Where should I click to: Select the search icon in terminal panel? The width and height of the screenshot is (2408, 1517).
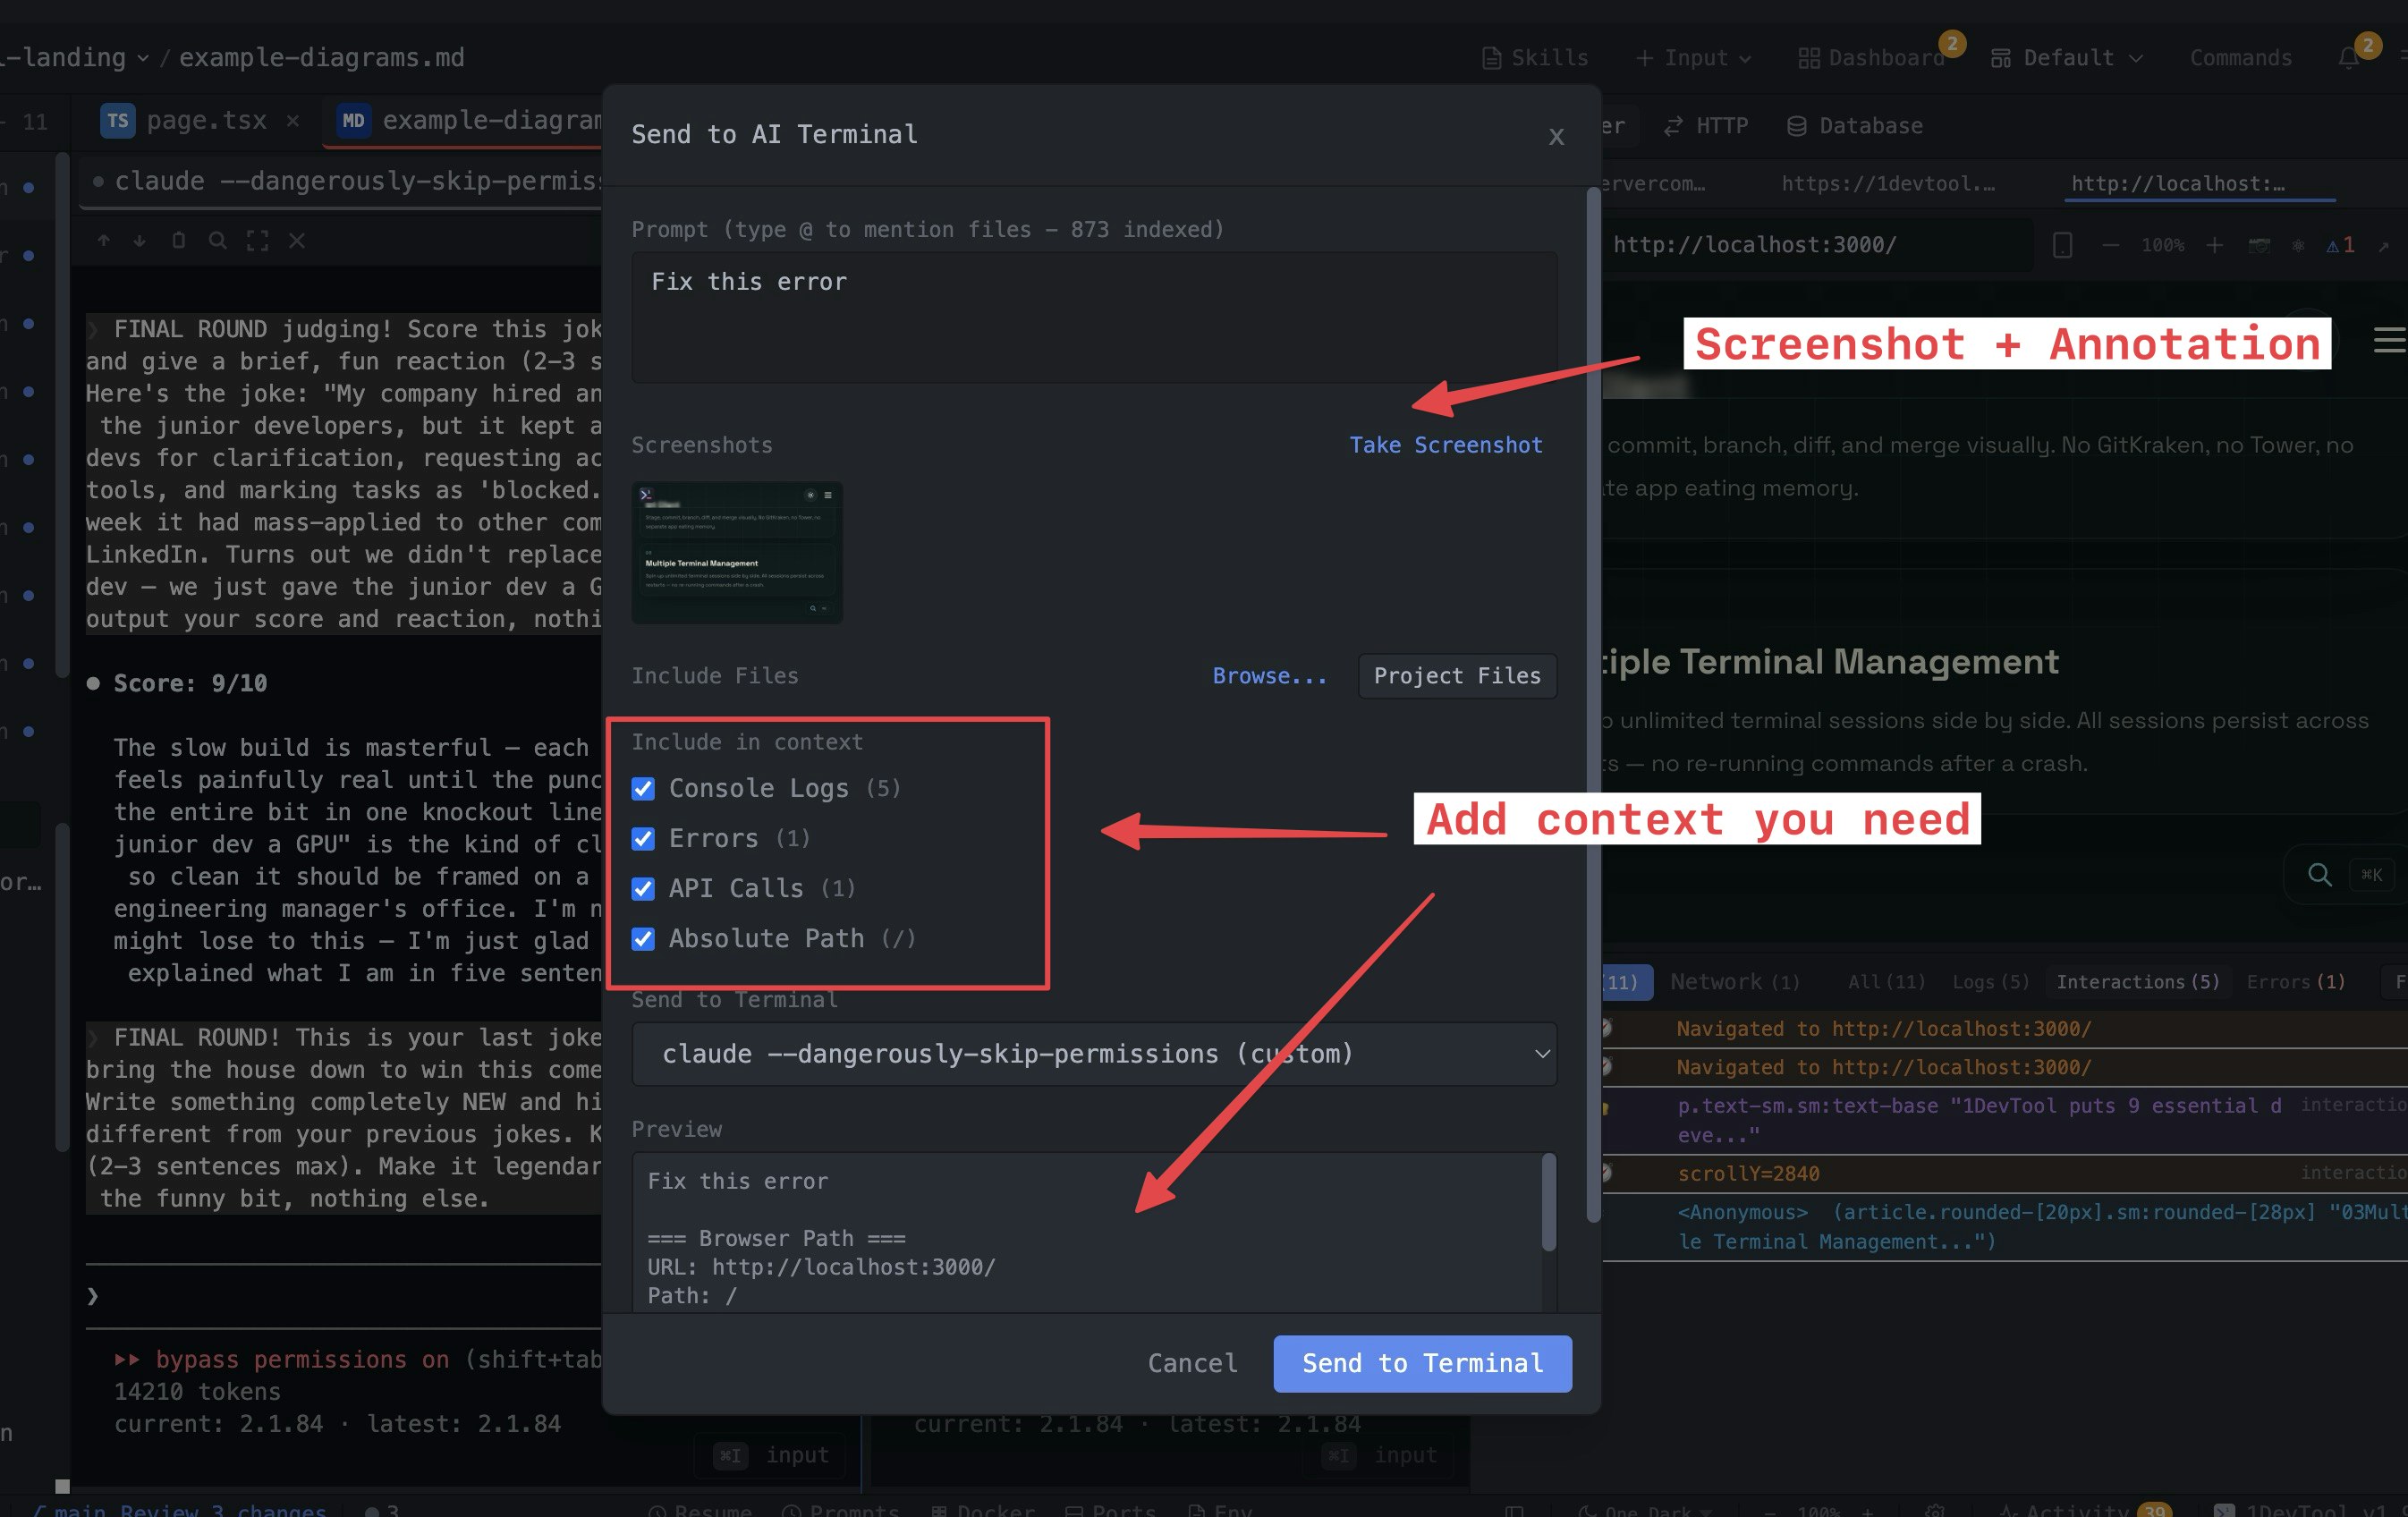218,240
